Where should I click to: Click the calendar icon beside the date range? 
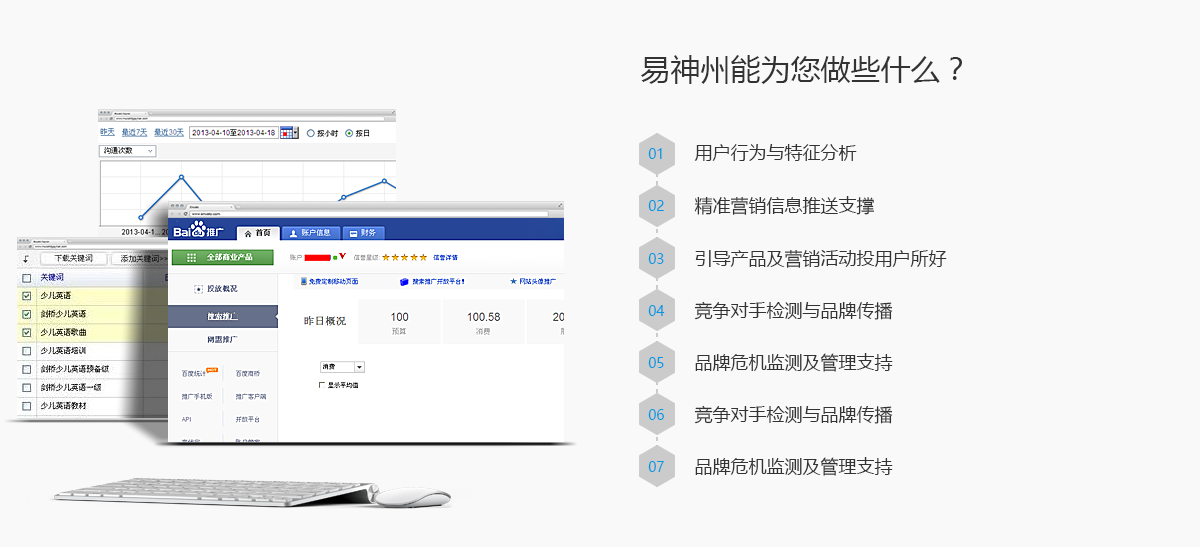[288, 132]
